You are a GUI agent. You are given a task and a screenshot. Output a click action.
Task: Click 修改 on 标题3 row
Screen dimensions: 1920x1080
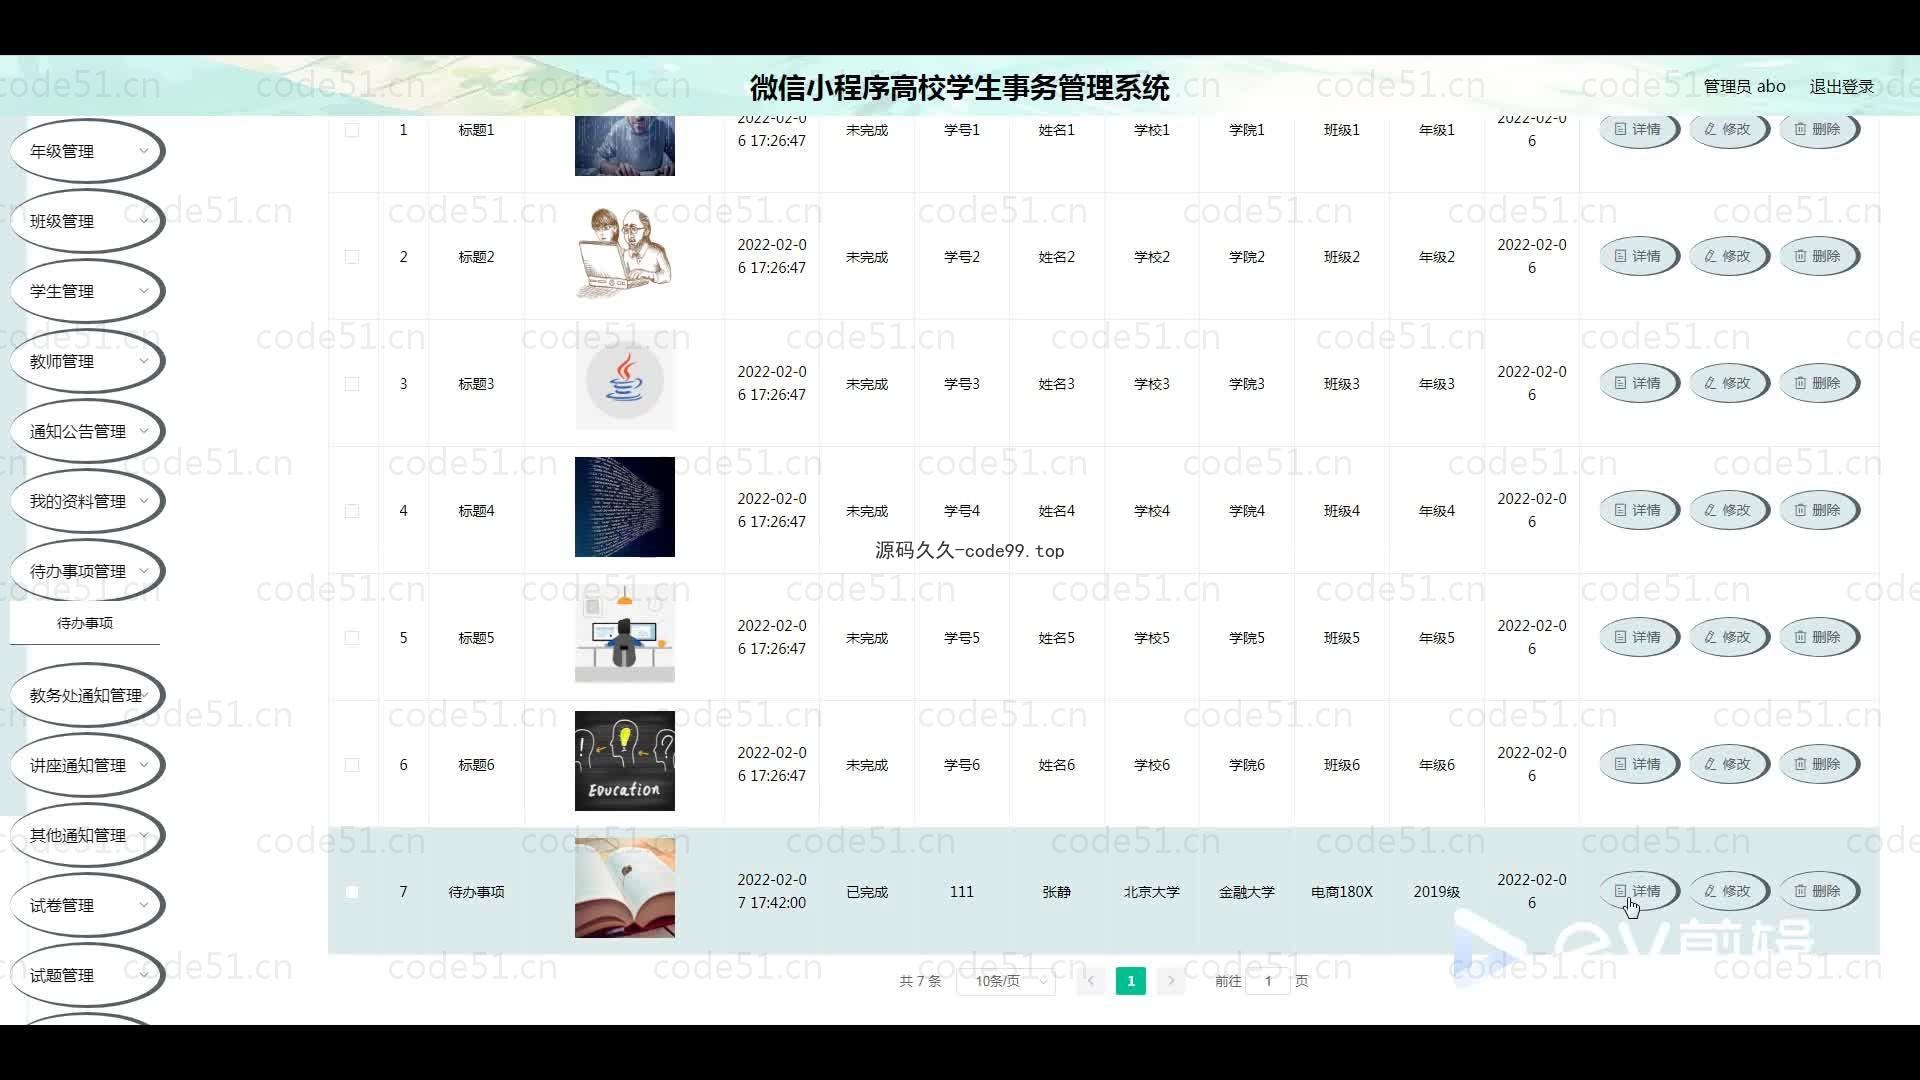pyautogui.click(x=1728, y=383)
